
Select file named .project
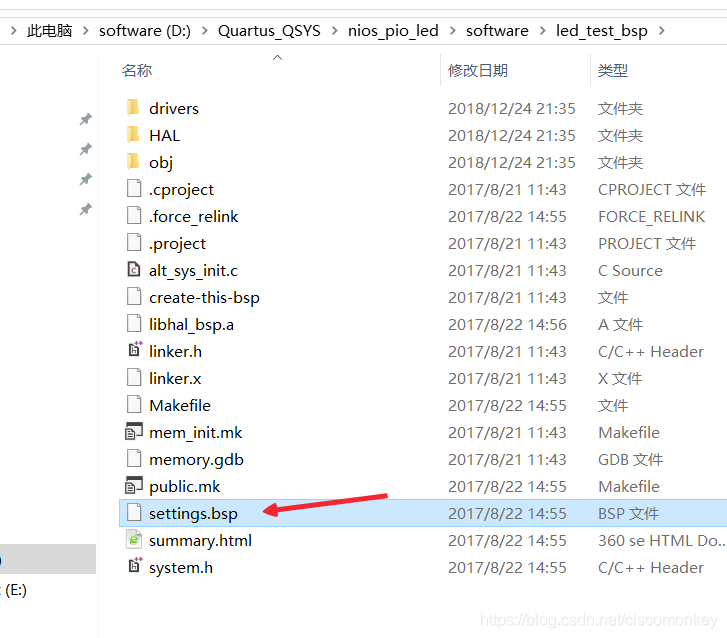click(x=177, y=243)
